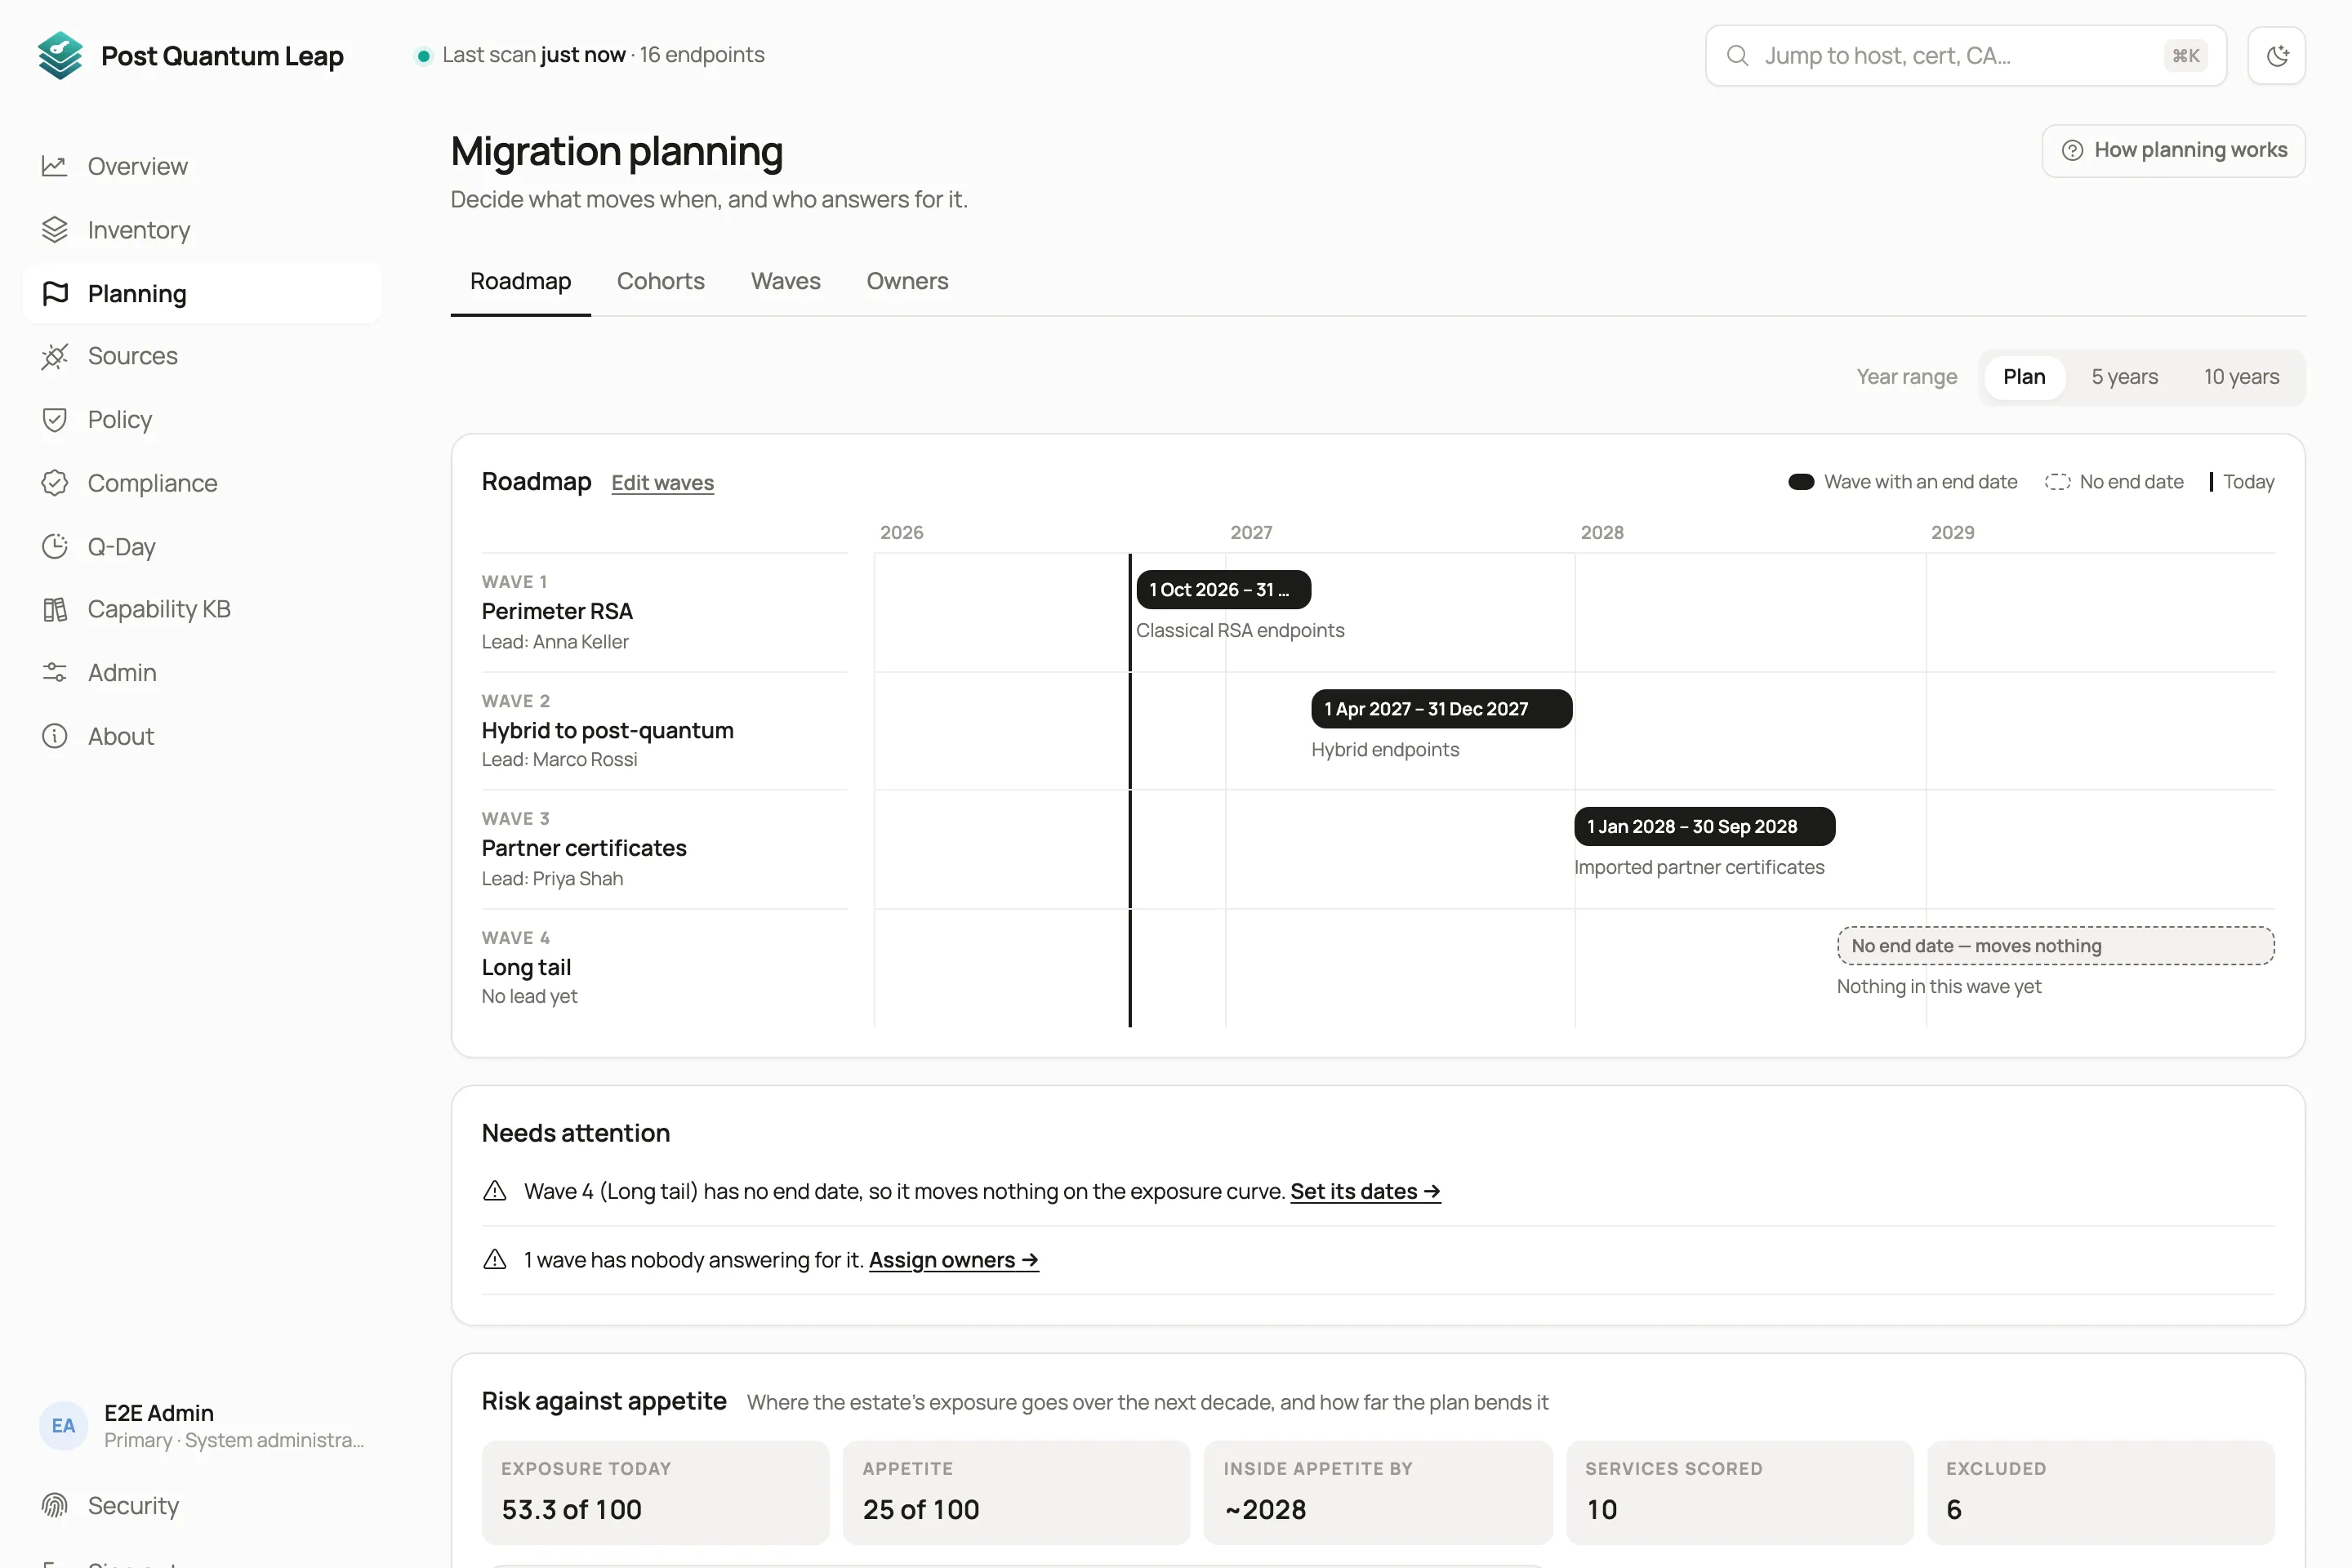The height and width of the screenshot is (1568, 2352).
Task: Select the 10 years range option
Action: click(2241, 377)
